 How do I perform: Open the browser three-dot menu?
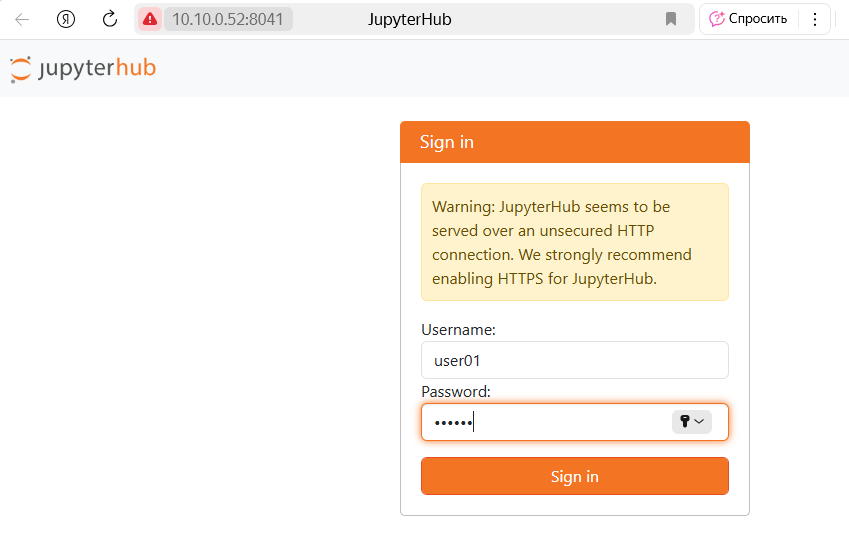click(815, 19)
